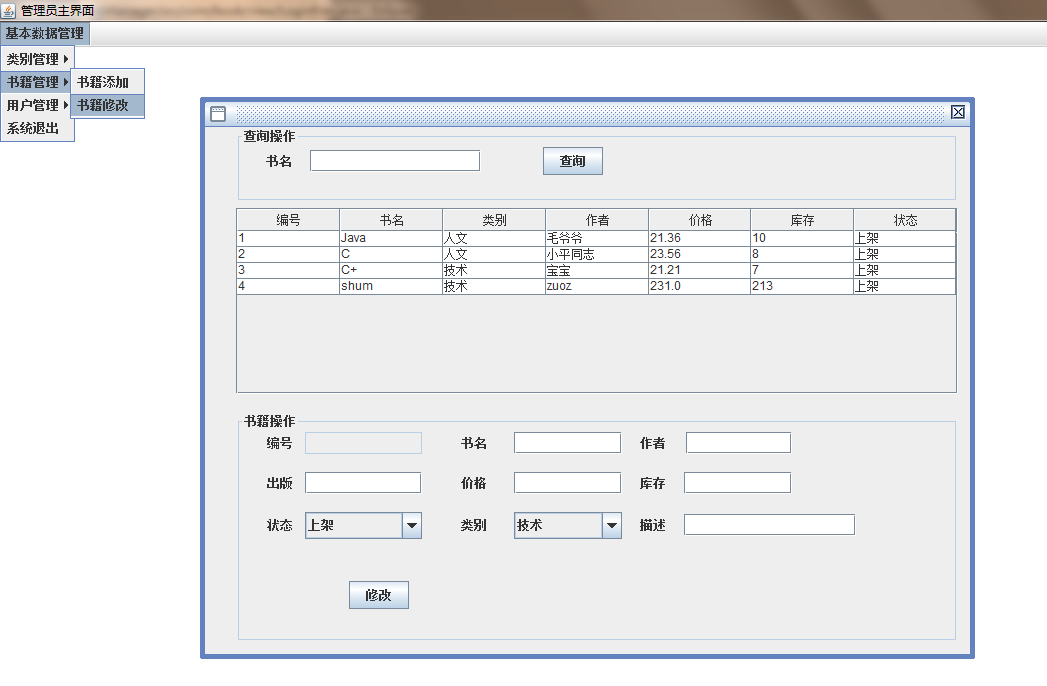Click the 价格 column header
This screenshot has height=686, width=1047.
[x=700, y=220]
